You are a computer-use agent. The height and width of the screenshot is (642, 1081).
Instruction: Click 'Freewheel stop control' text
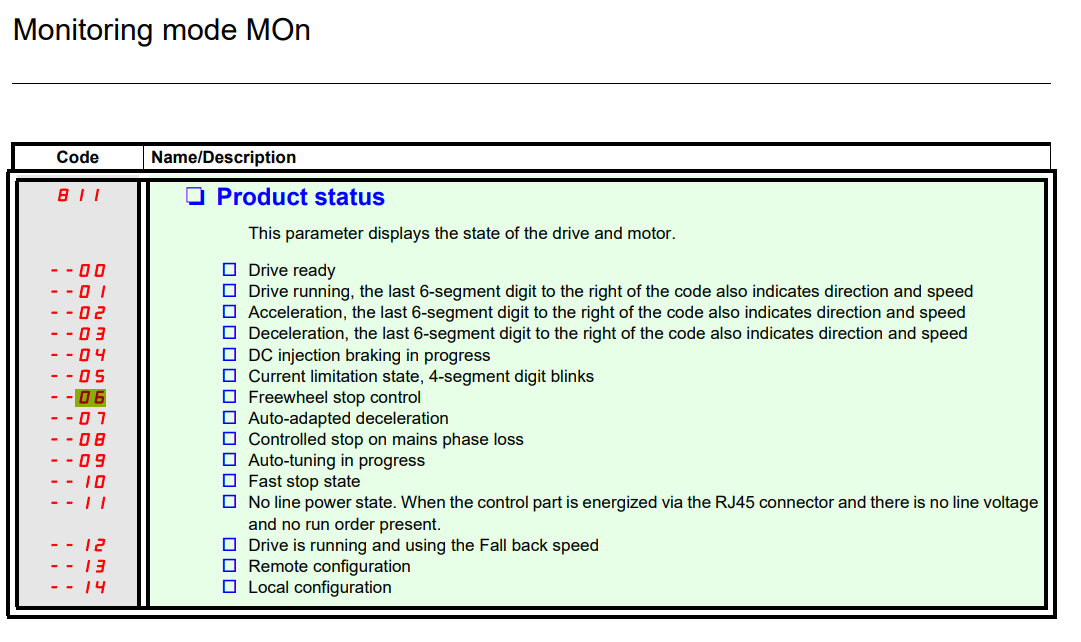coord(334,397)
